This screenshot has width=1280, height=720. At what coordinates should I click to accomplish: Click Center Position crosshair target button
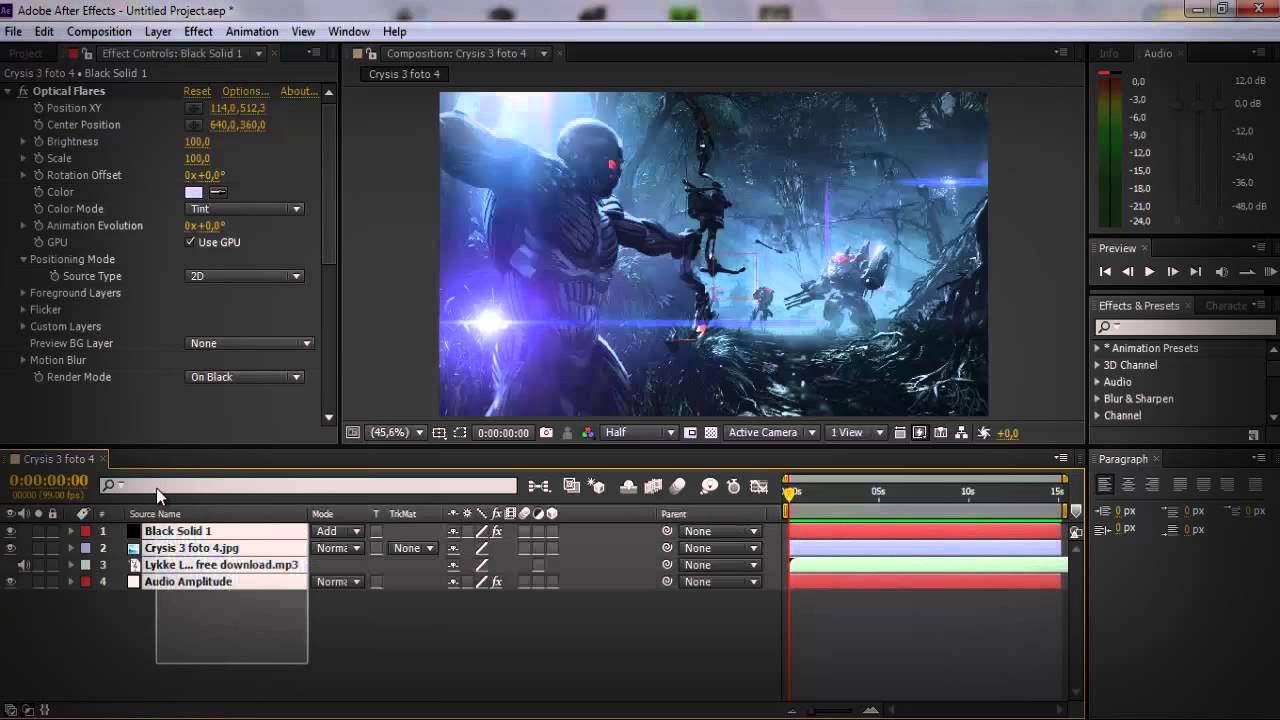click(x=194, y=125)
